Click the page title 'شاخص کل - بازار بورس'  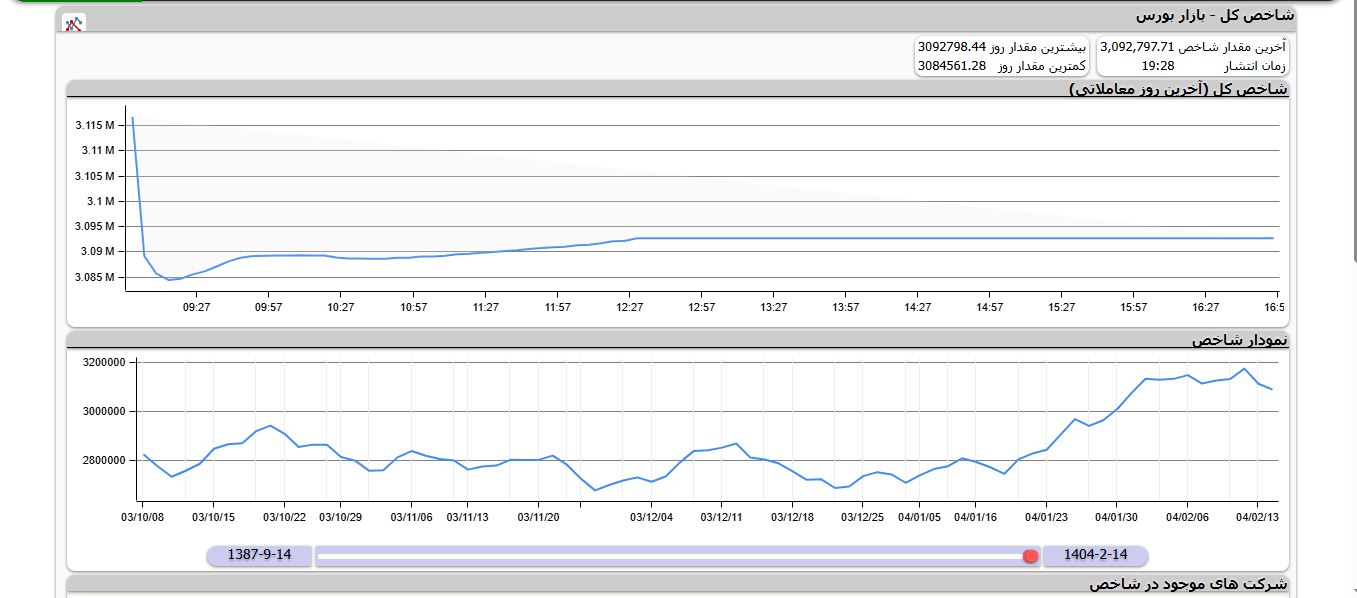click(1213, 15)
